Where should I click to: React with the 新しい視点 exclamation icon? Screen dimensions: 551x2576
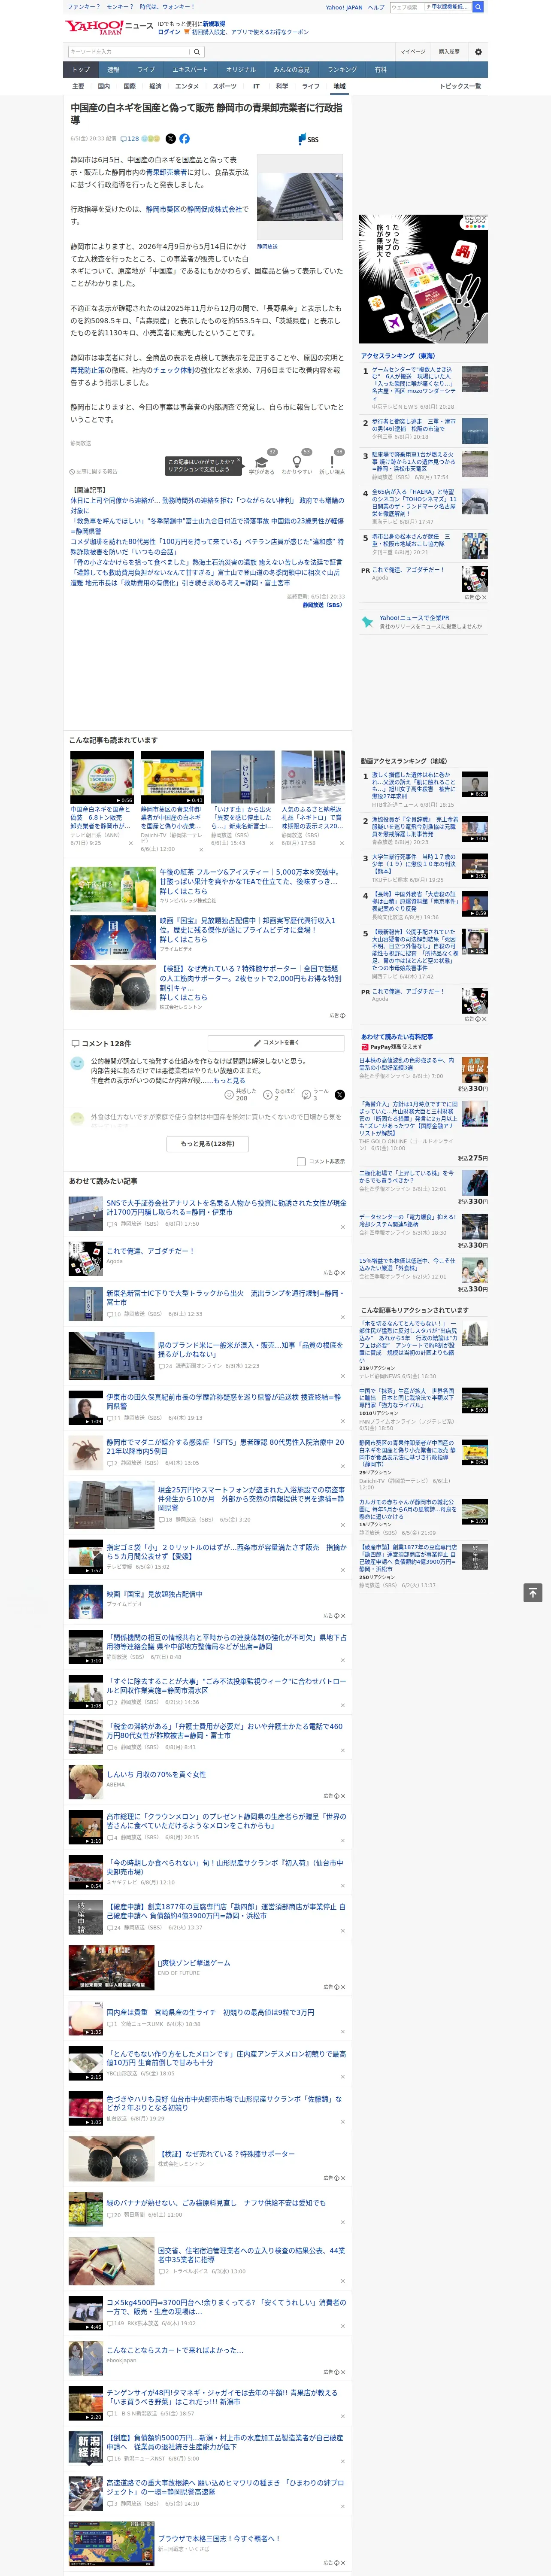point(332,462)
